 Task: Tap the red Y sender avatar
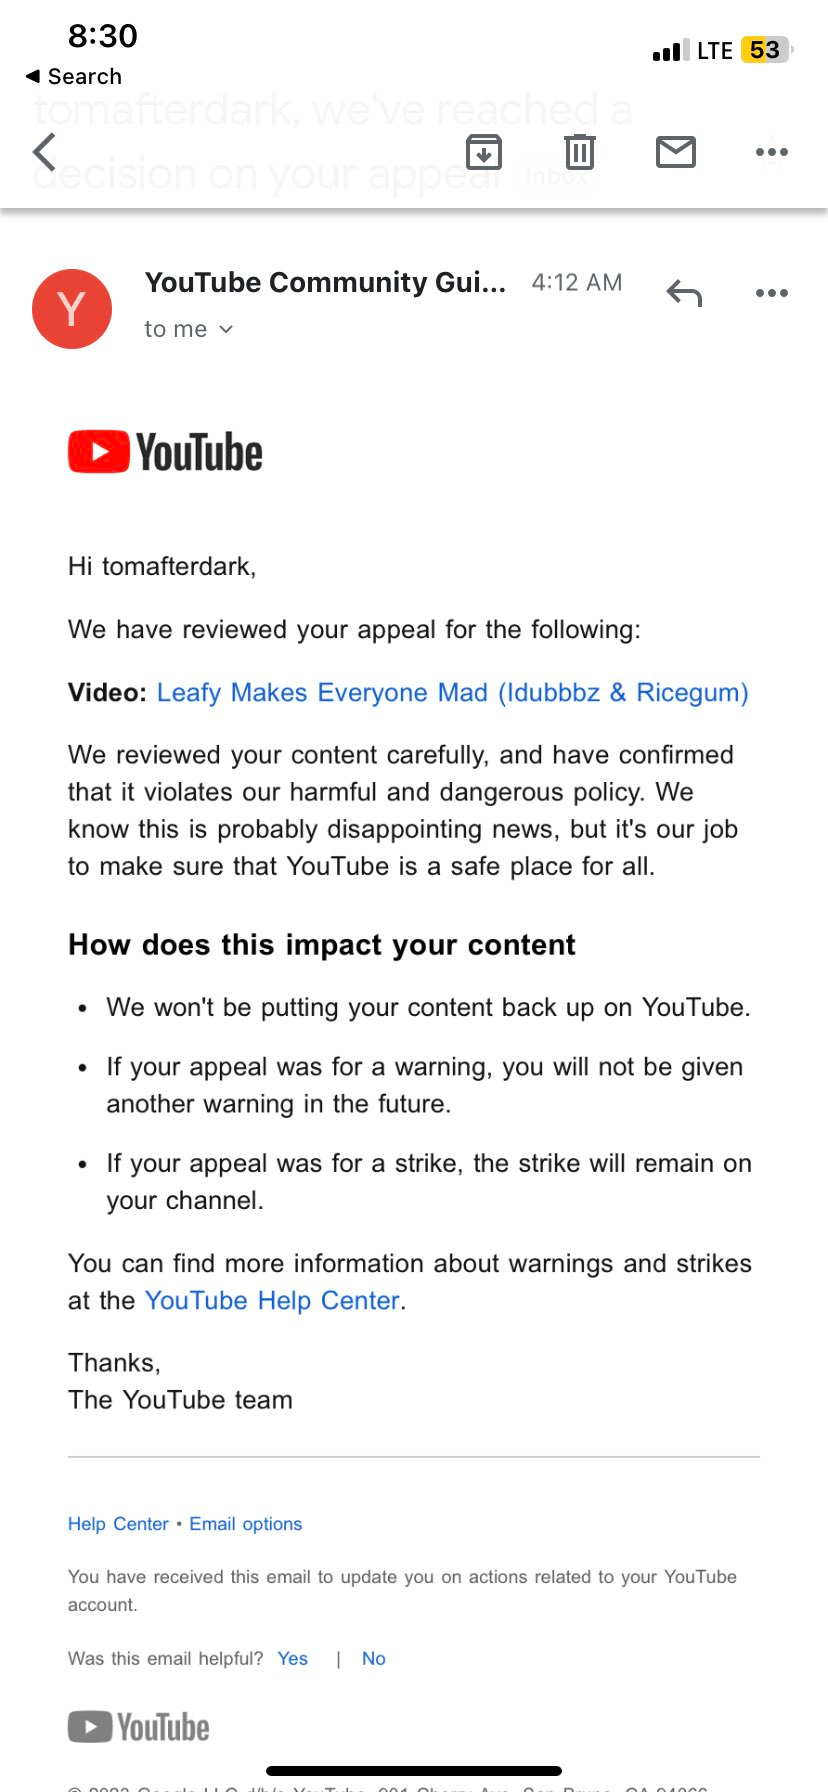pyautogui.click(x=72, y=309)
